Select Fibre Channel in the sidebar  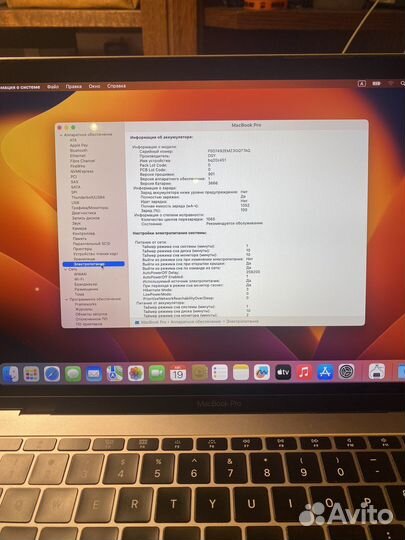pos(82,161)
